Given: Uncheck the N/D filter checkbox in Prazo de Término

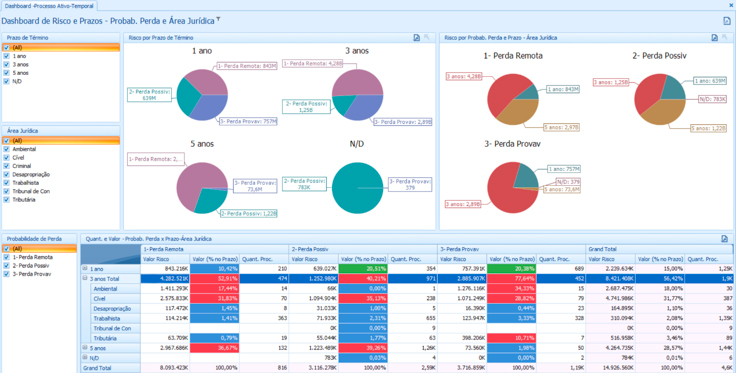Looking at the screenshot, I should pyautogui.click(x=7, y=81).
